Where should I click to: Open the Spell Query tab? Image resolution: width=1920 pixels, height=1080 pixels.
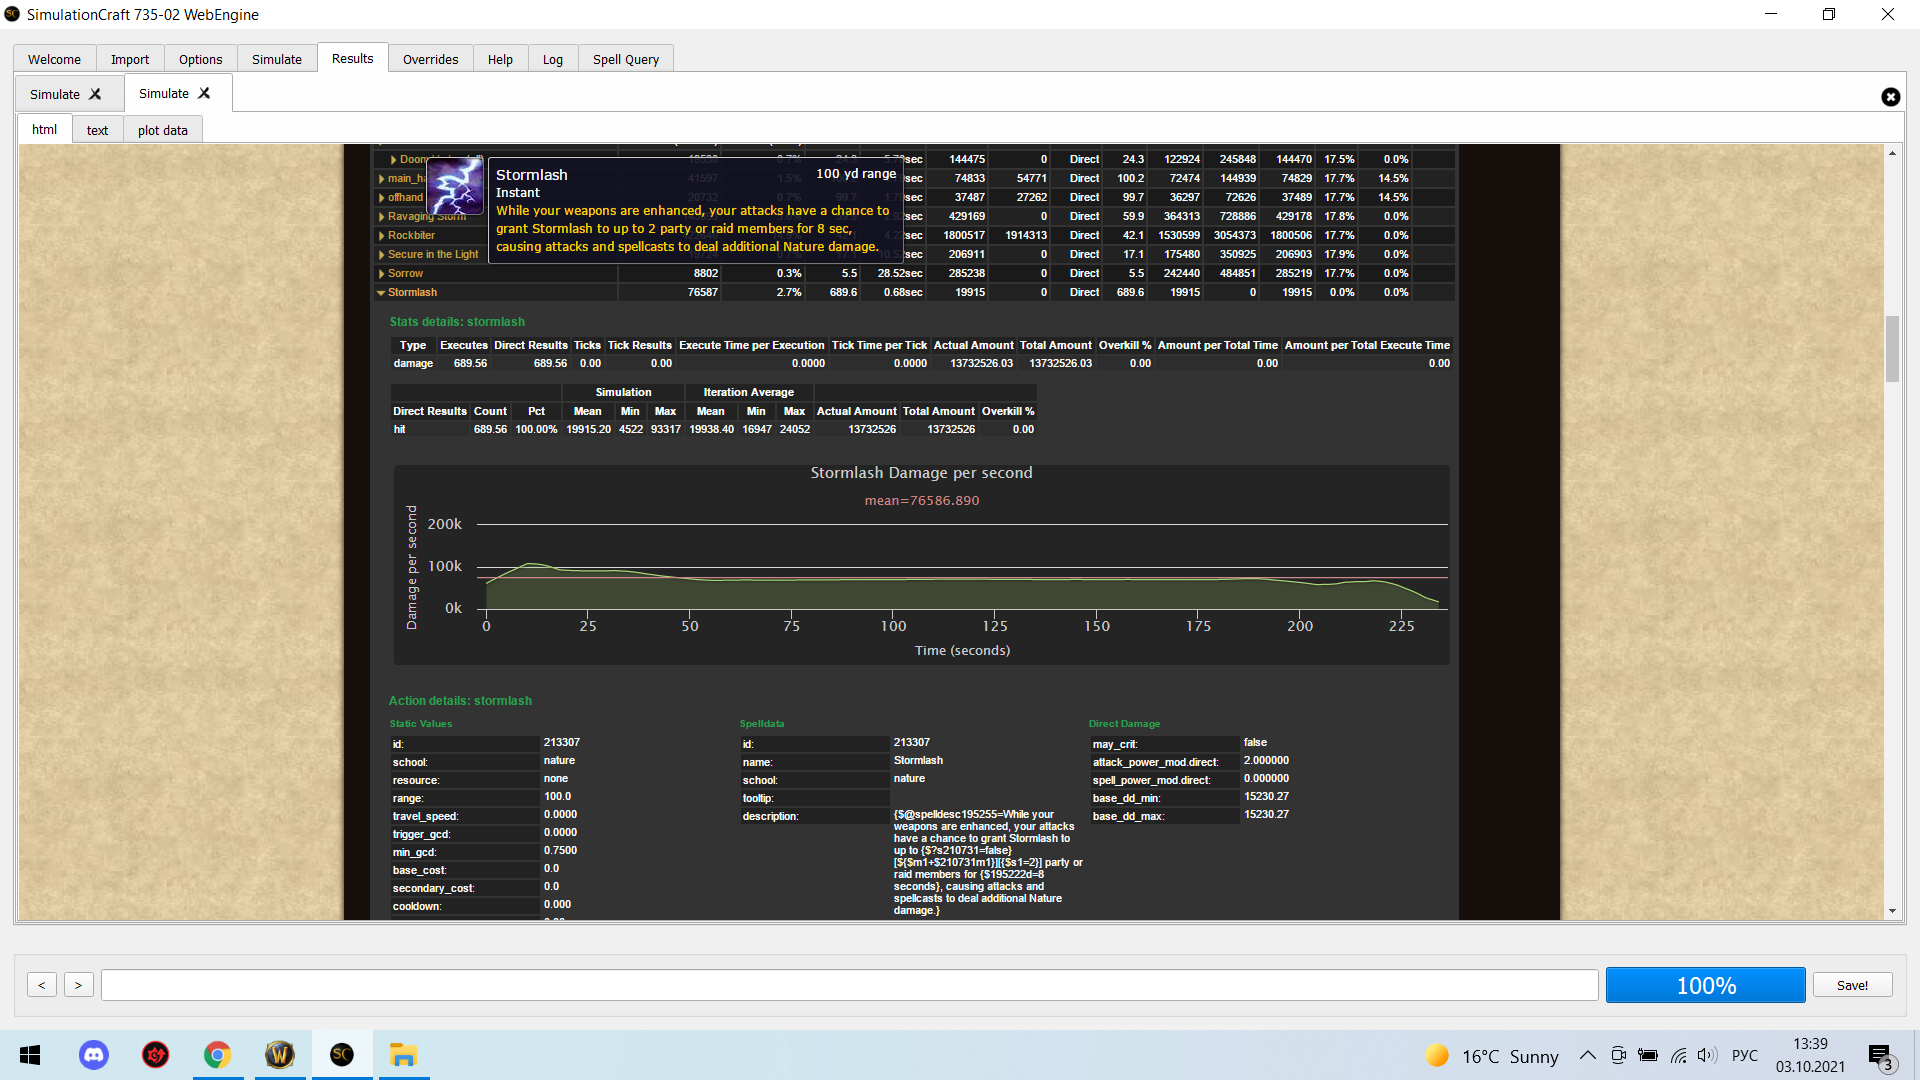[x=625, y=59]
